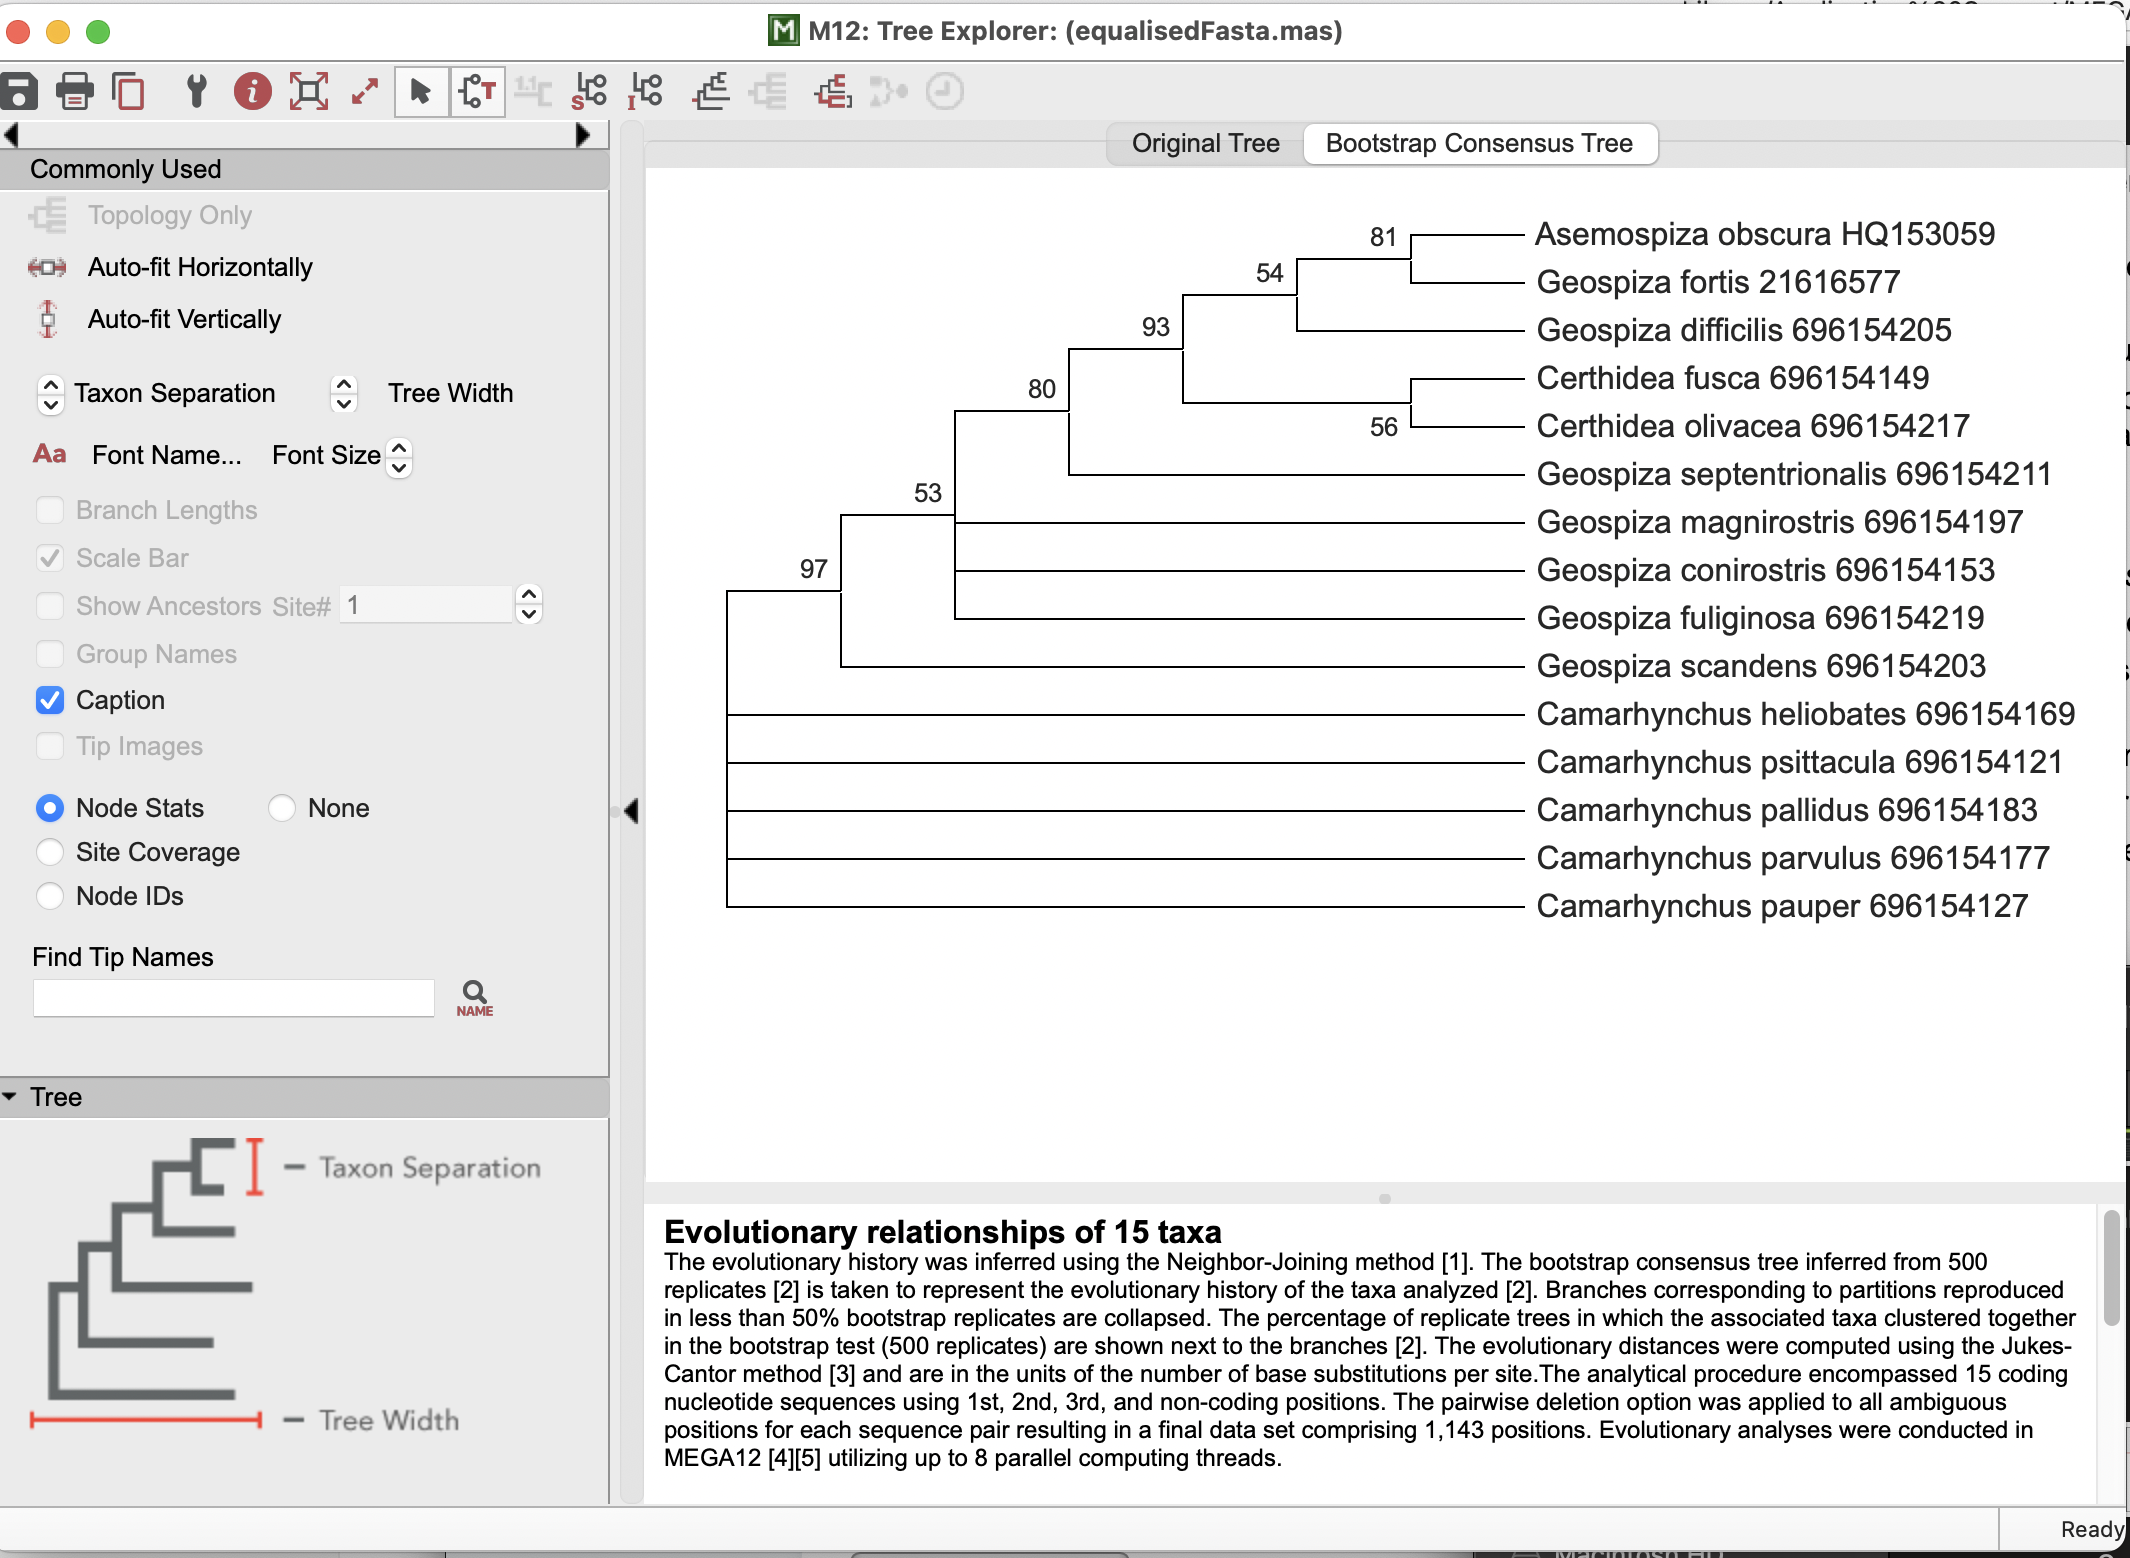This screenshot has height=1558, width=2130.
Task: Select the Geospiza scandens 696154203 taxon
Action: [x=1761, y=666]
